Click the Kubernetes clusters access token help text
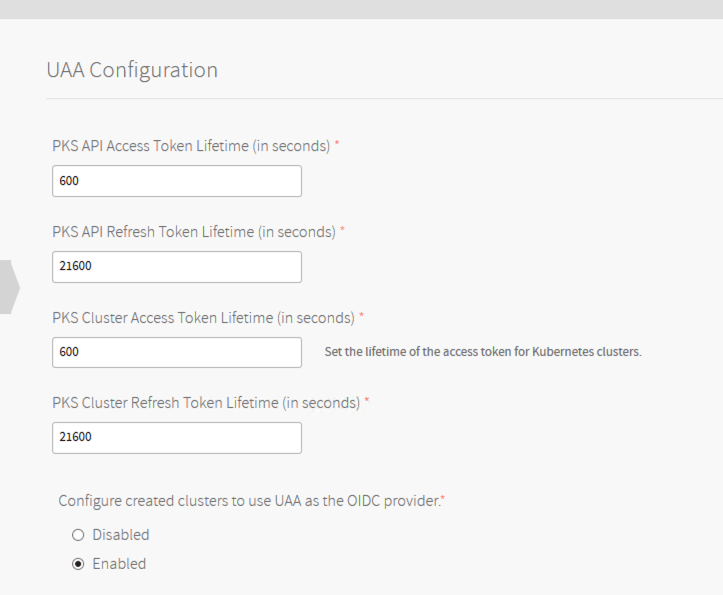The image size is (723, 595). pos(483,352)
